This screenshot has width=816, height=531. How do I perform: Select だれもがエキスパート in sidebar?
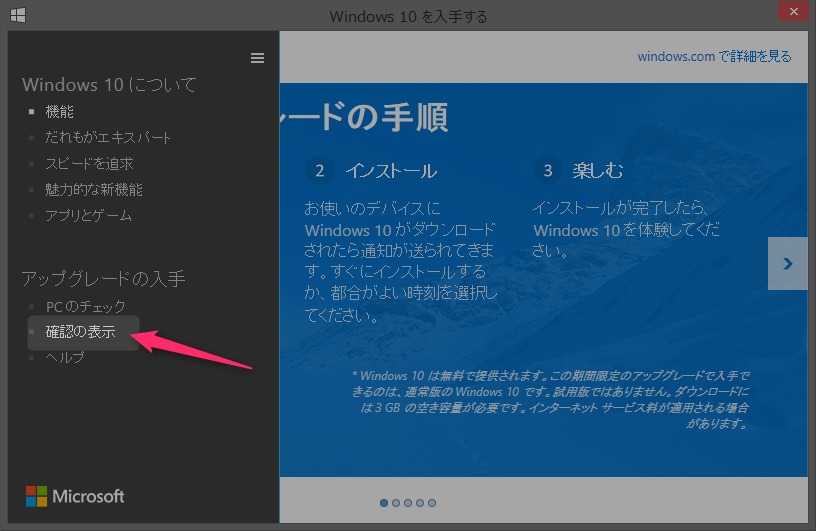coord(108,137)
